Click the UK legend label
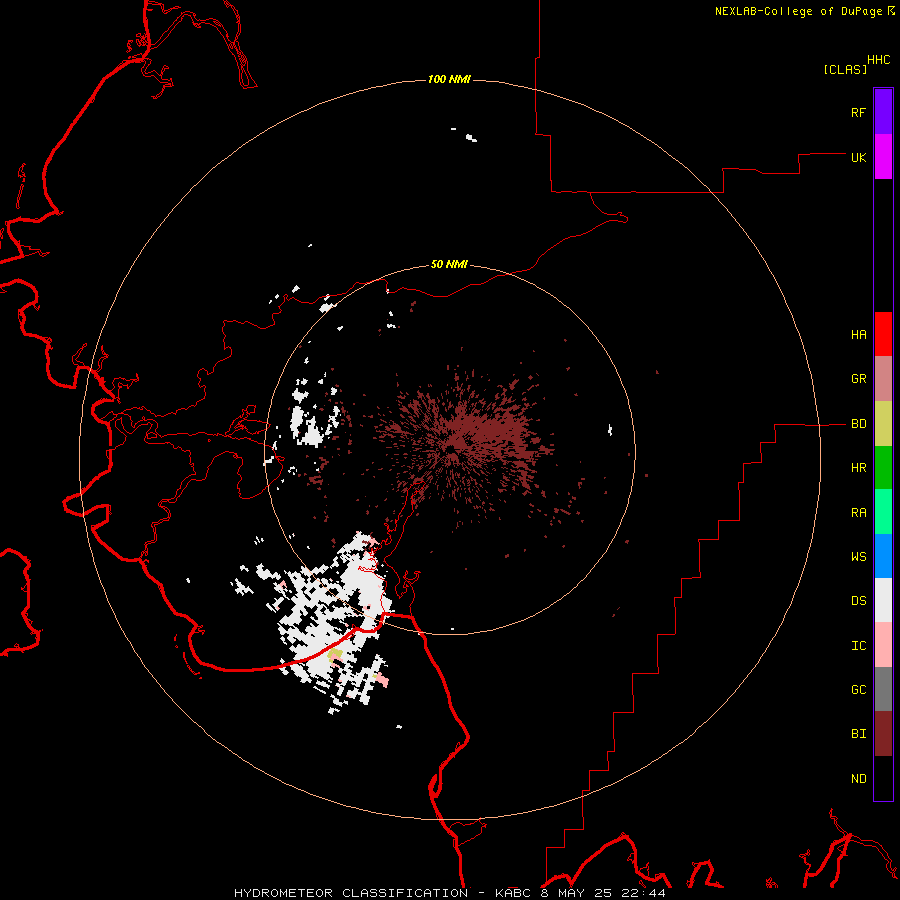 click(858, 157)
